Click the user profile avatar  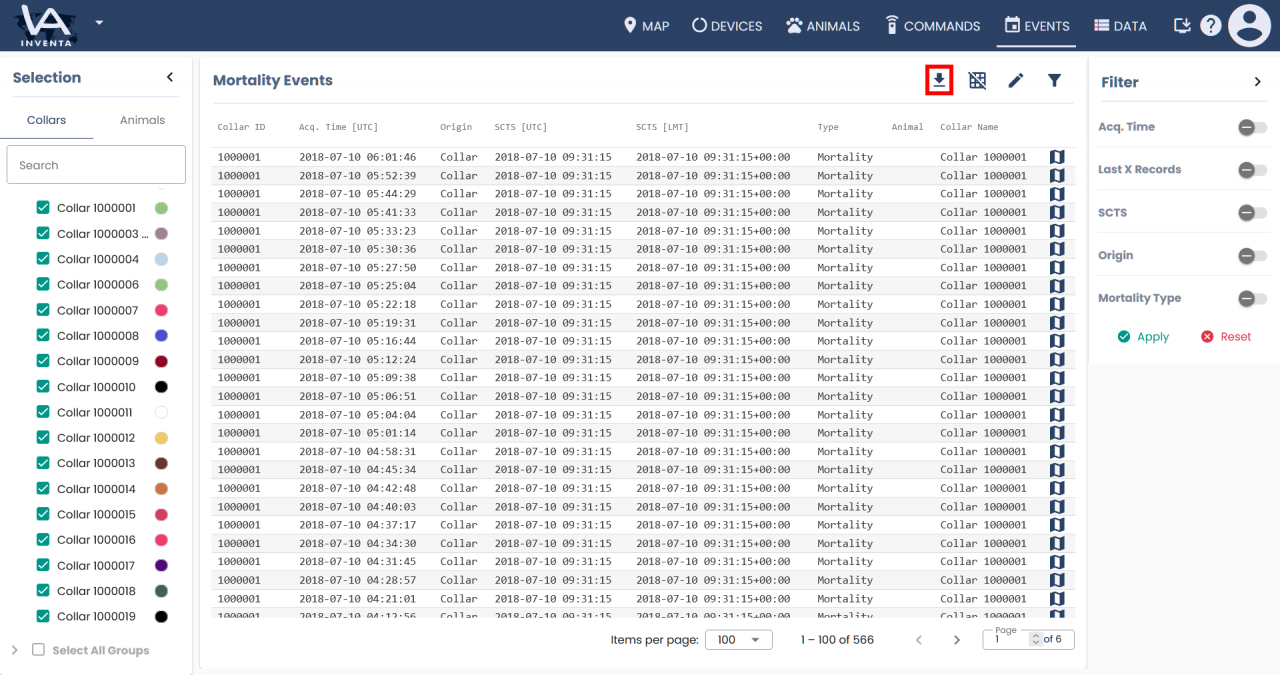pos(1249,26)
